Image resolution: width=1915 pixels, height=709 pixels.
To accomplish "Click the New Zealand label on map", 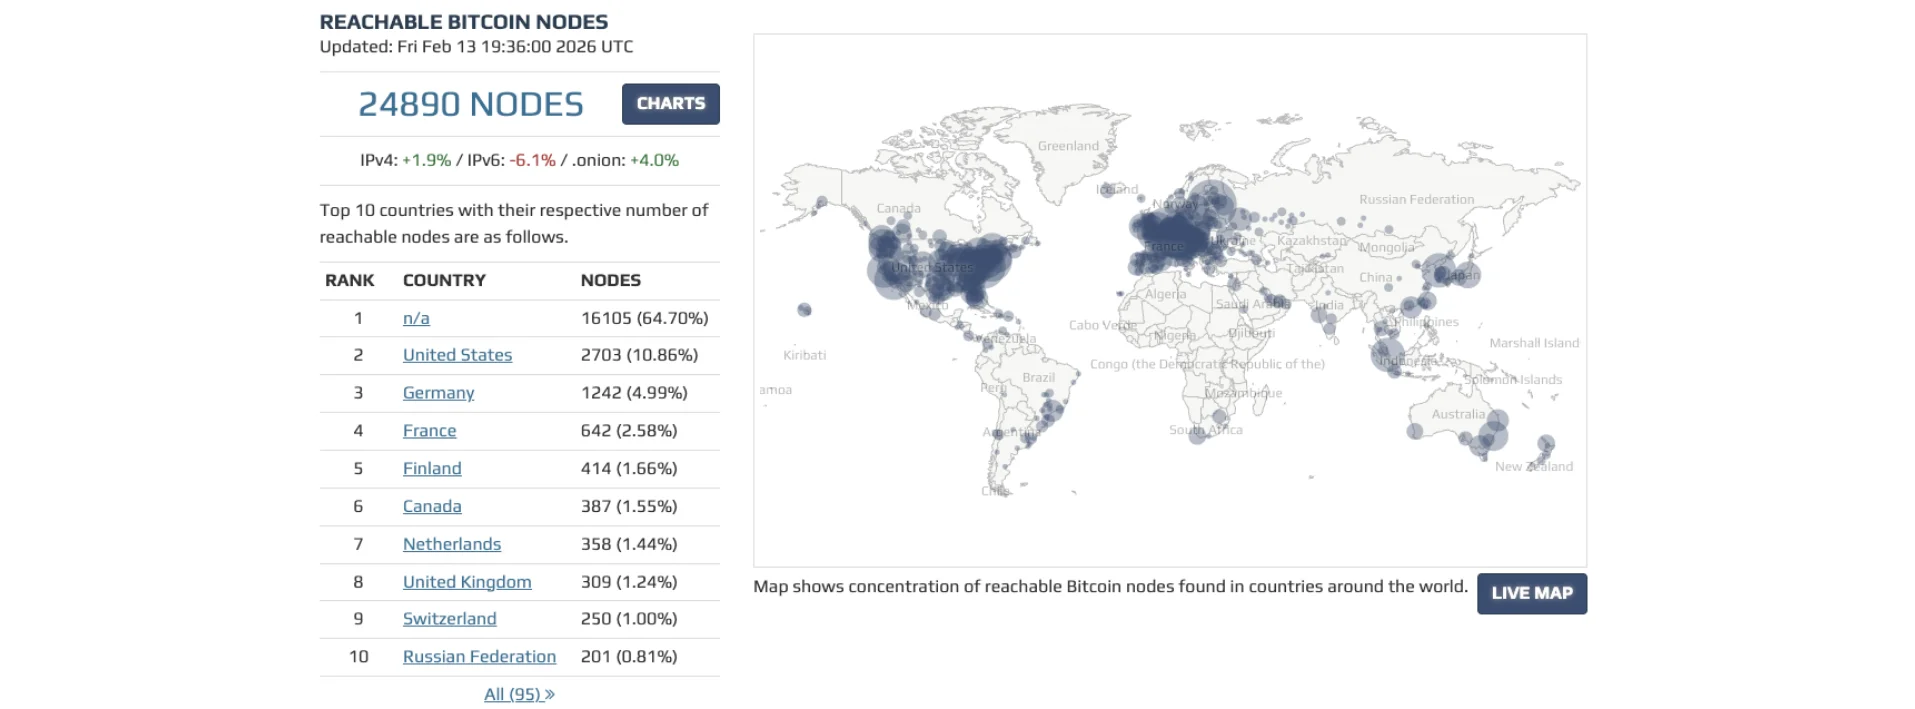I will (x=1533, y=467).
